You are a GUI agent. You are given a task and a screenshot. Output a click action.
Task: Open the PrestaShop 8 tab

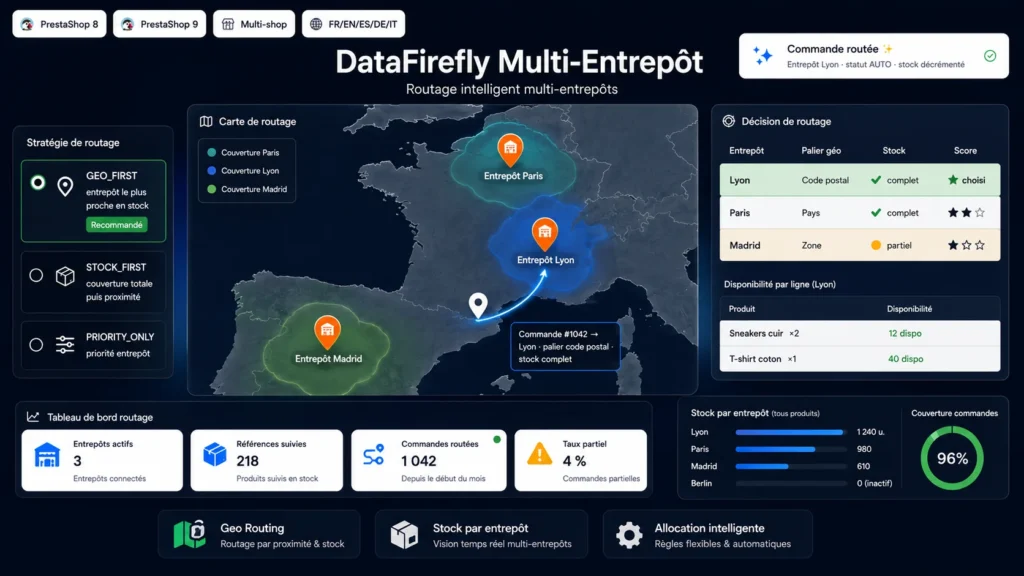(x=59, y=24)
